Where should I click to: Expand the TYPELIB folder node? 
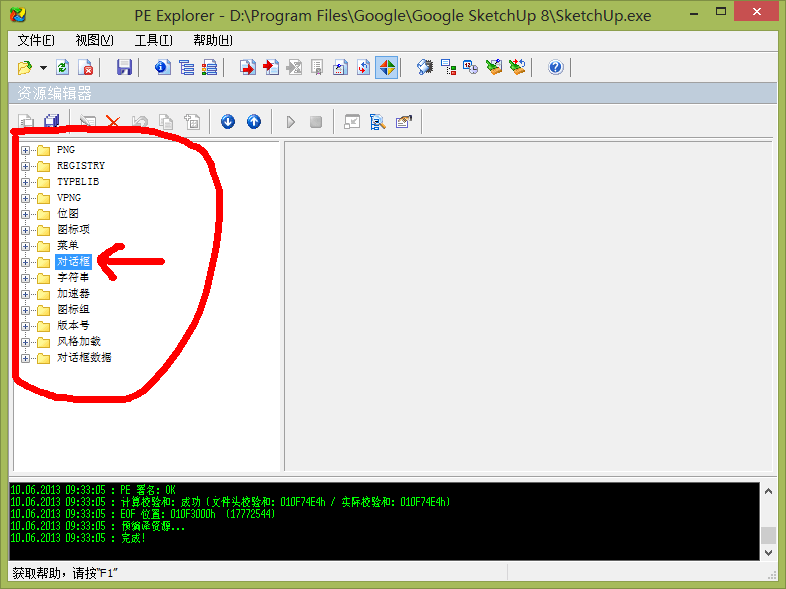(25, 182)
